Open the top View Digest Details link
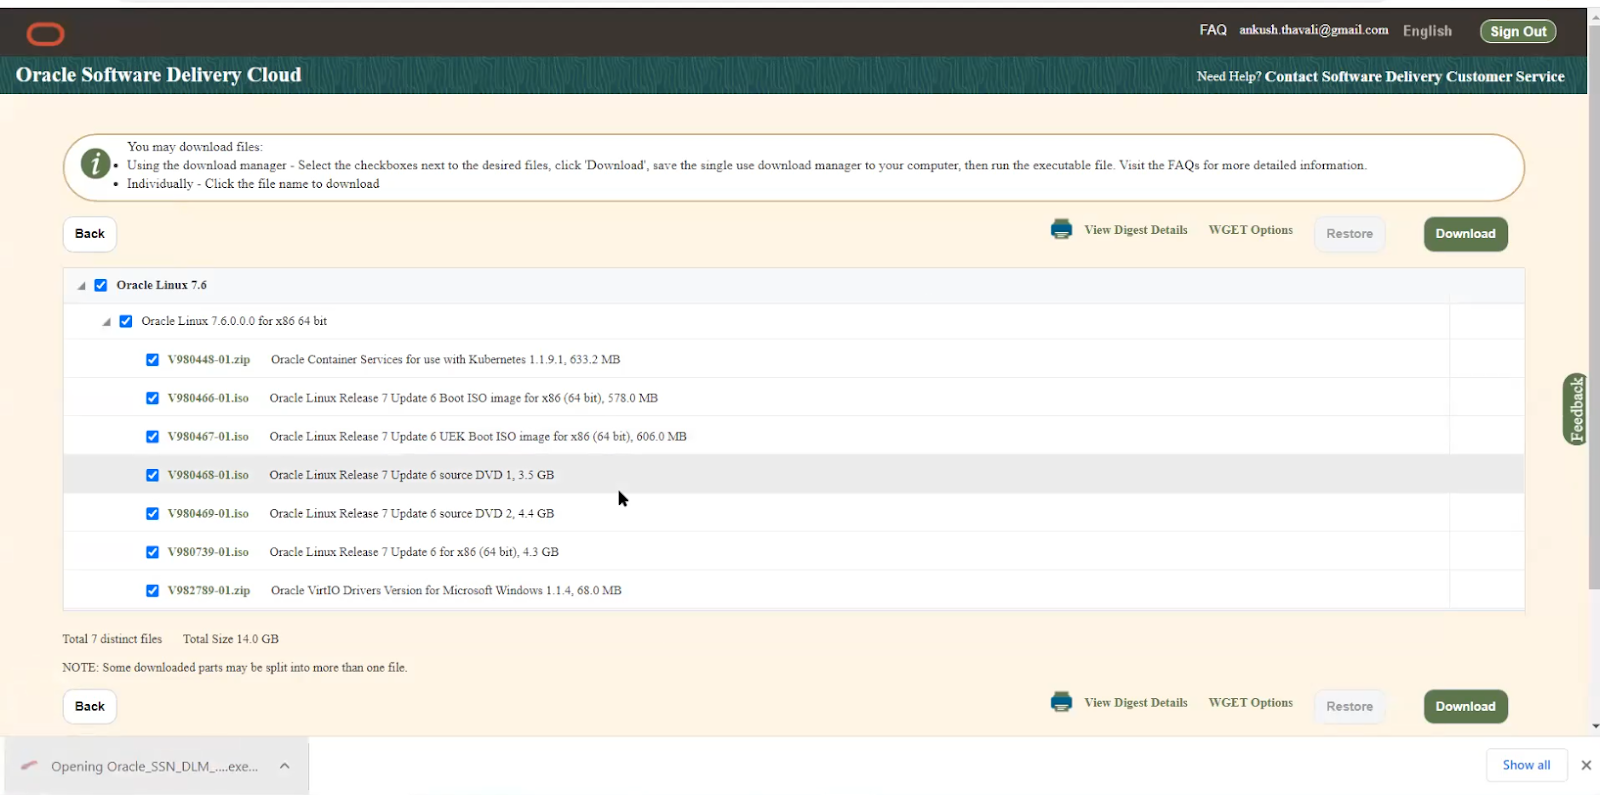Screen dimensions: 1600x795 point(1136,230)
